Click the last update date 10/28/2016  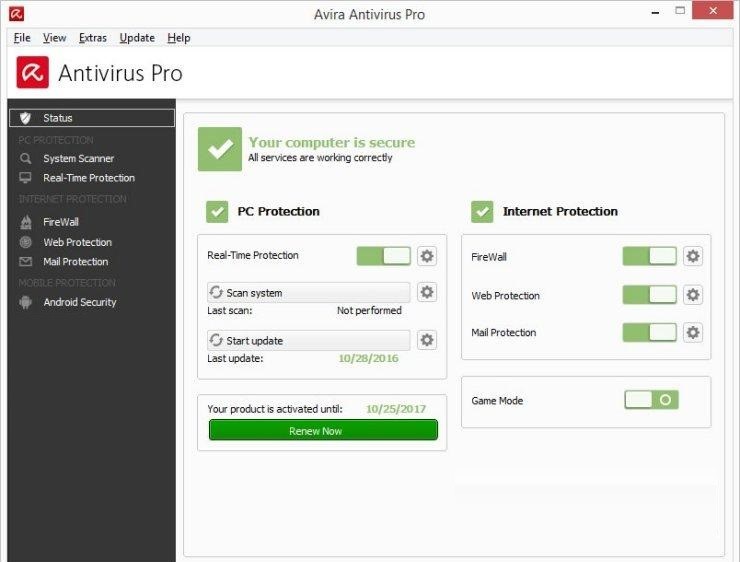point(368,358)
